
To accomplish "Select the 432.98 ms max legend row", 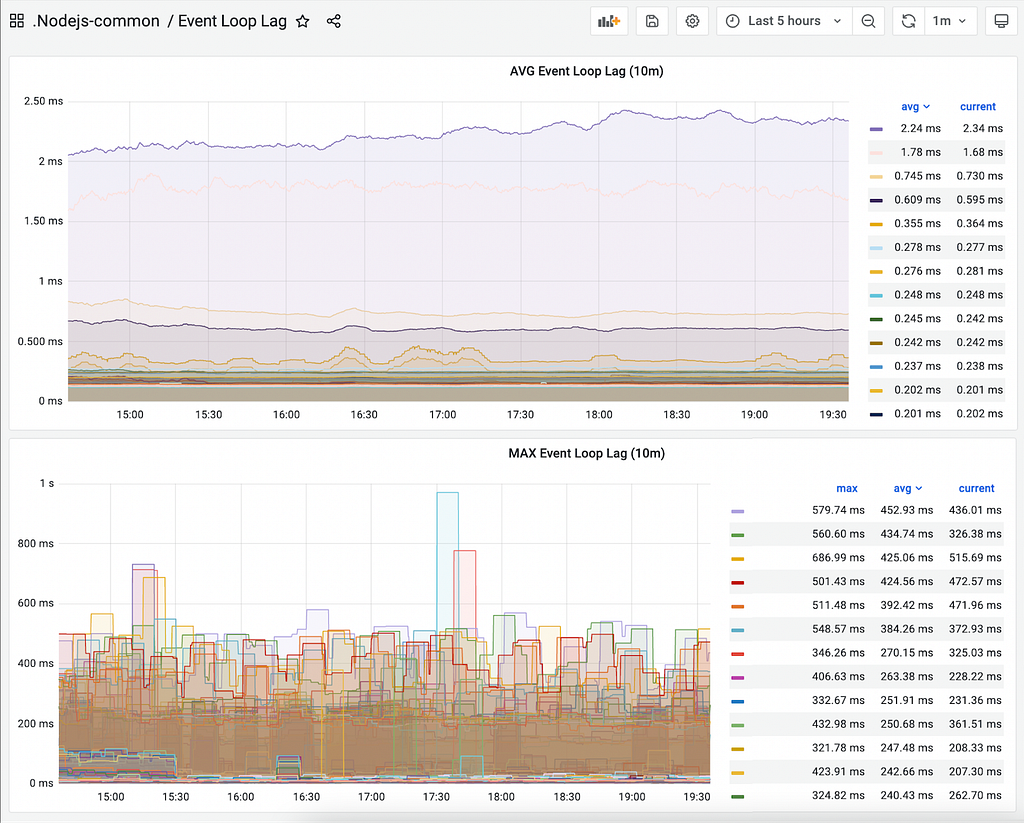I will pyautogui.click(x=866, y=724).
